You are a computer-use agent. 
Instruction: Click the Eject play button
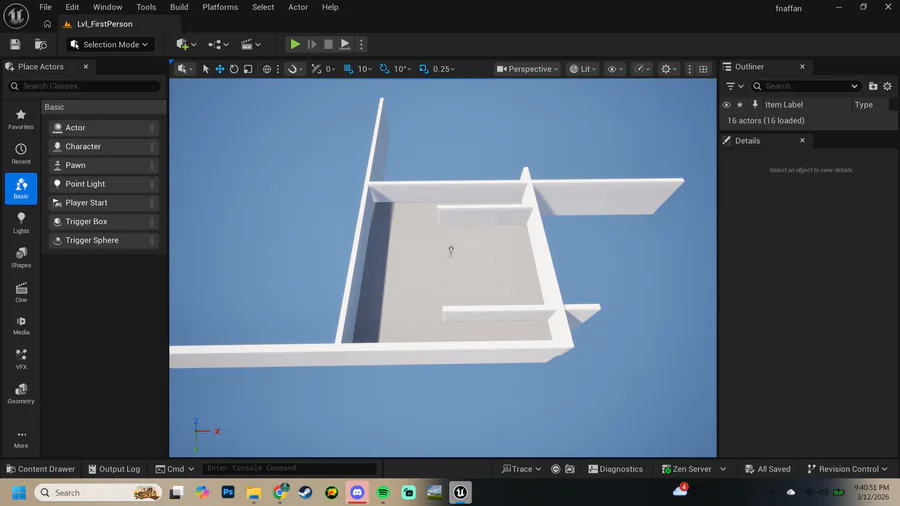tap(345, 44)
